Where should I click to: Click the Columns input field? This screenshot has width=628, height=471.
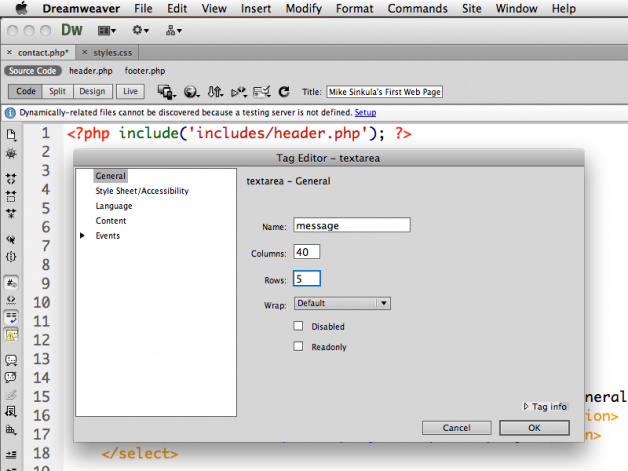point(307,252)
